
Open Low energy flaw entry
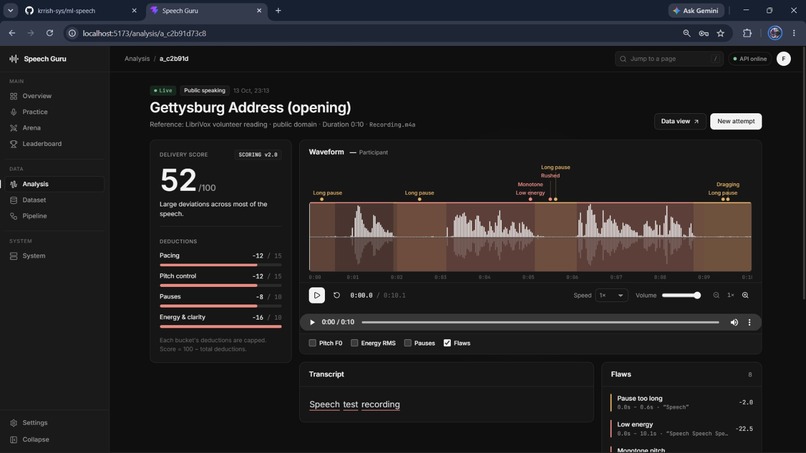tap(682, 429)
